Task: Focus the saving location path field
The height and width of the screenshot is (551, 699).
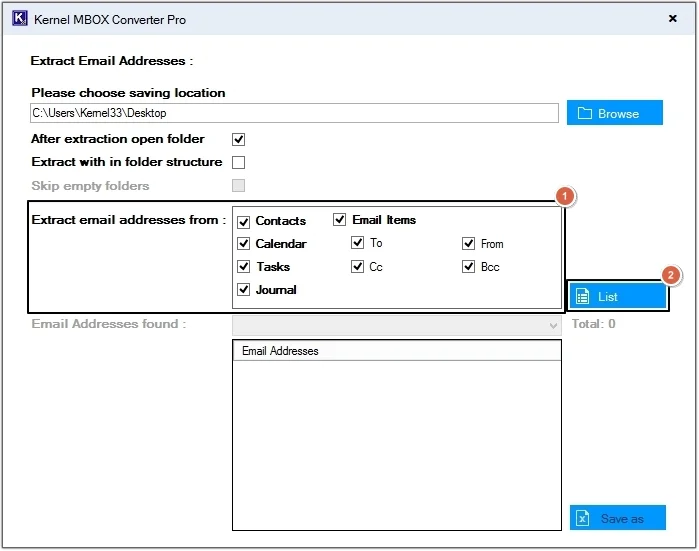Action: tap(294, 113)
